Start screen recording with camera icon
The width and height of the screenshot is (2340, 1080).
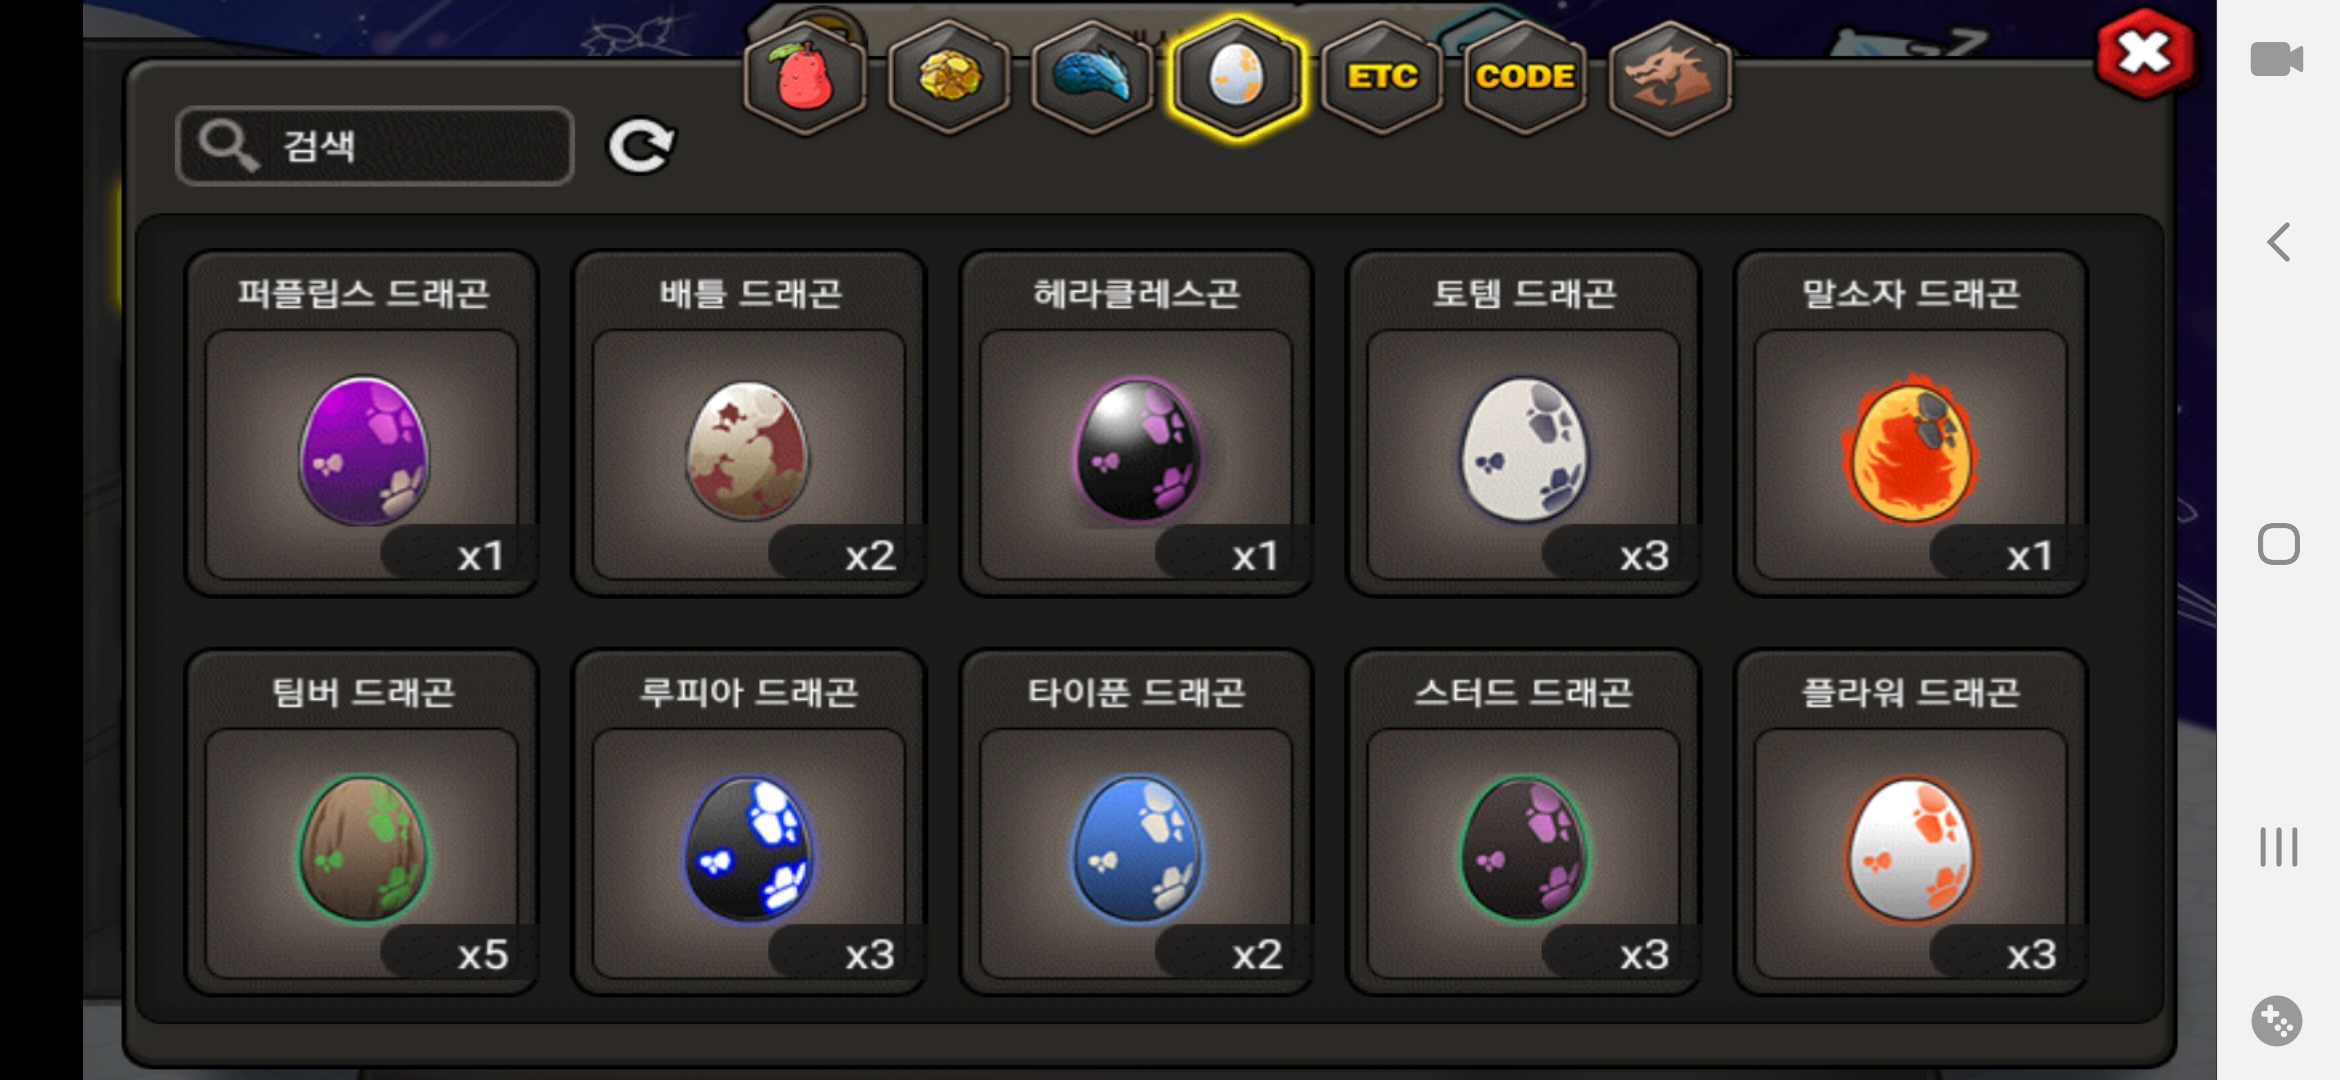click(x=2277, y=59)
